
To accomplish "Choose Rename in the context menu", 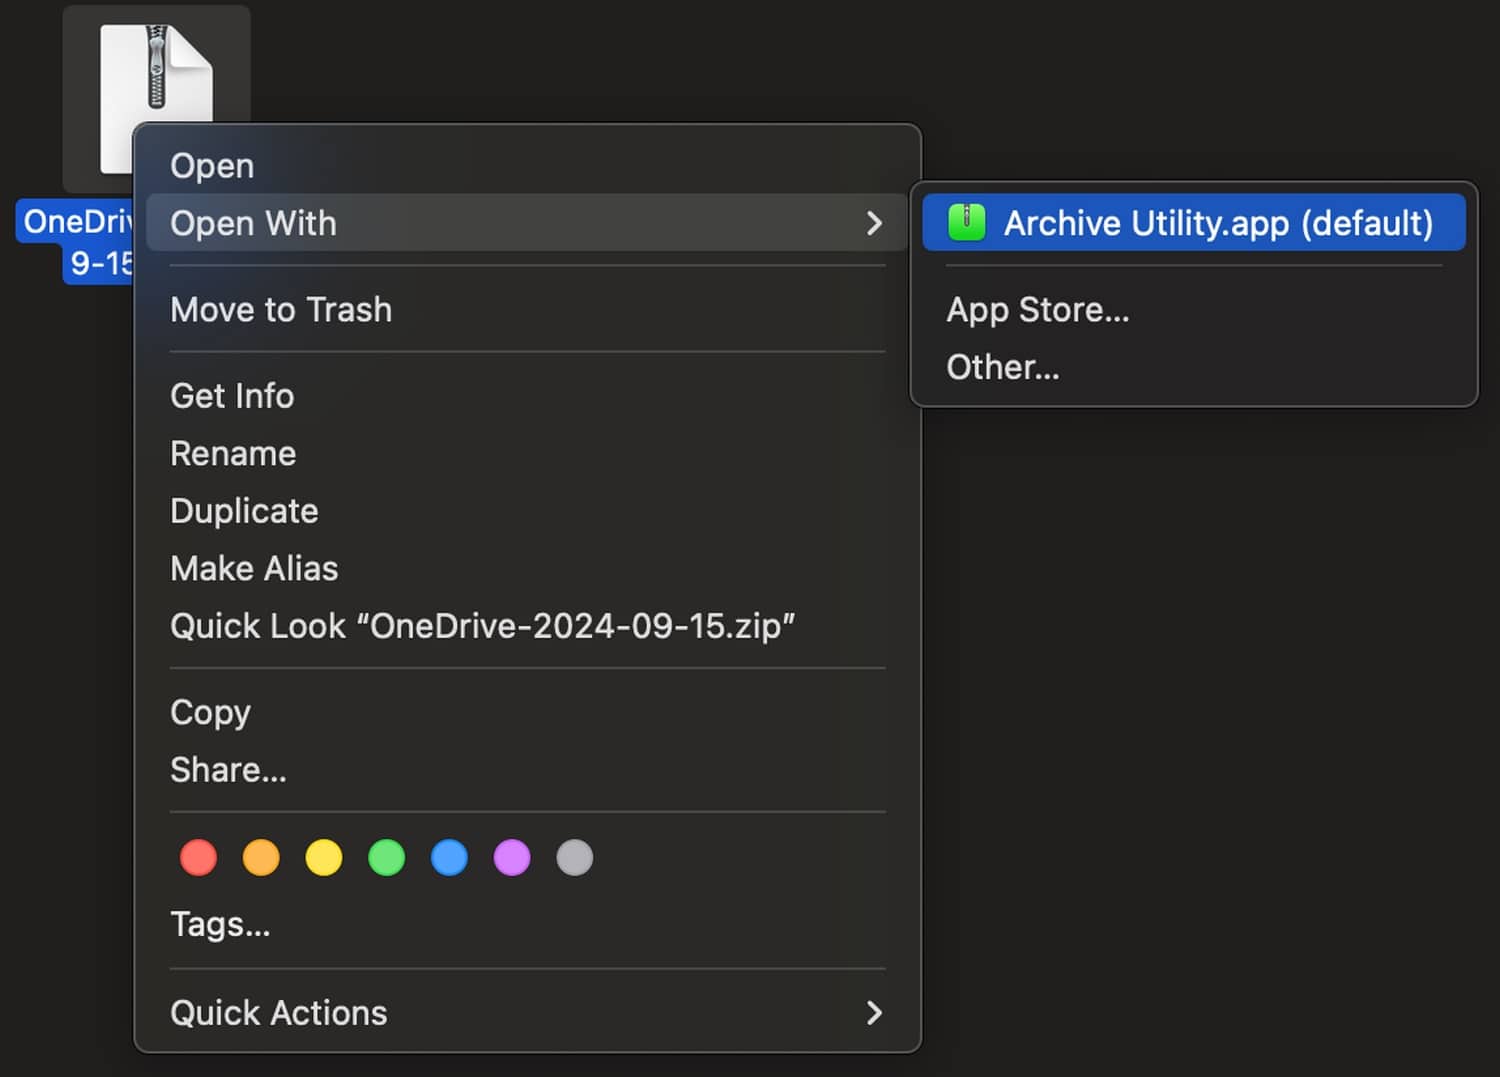I will tap(233, 454).
